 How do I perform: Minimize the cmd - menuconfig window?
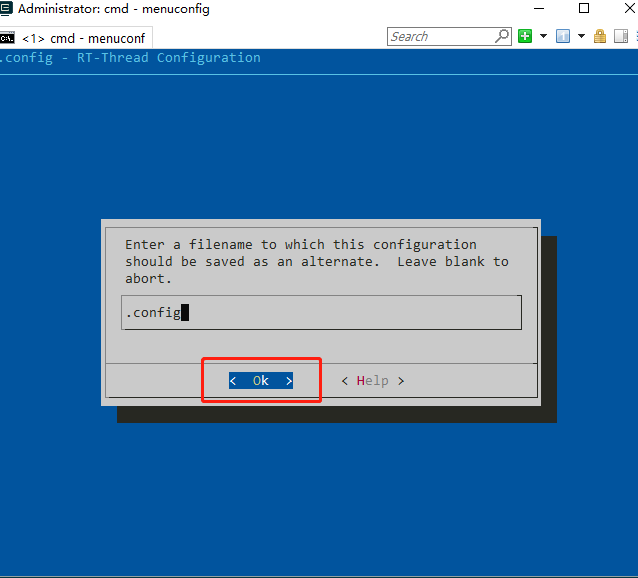pos(539,8)
